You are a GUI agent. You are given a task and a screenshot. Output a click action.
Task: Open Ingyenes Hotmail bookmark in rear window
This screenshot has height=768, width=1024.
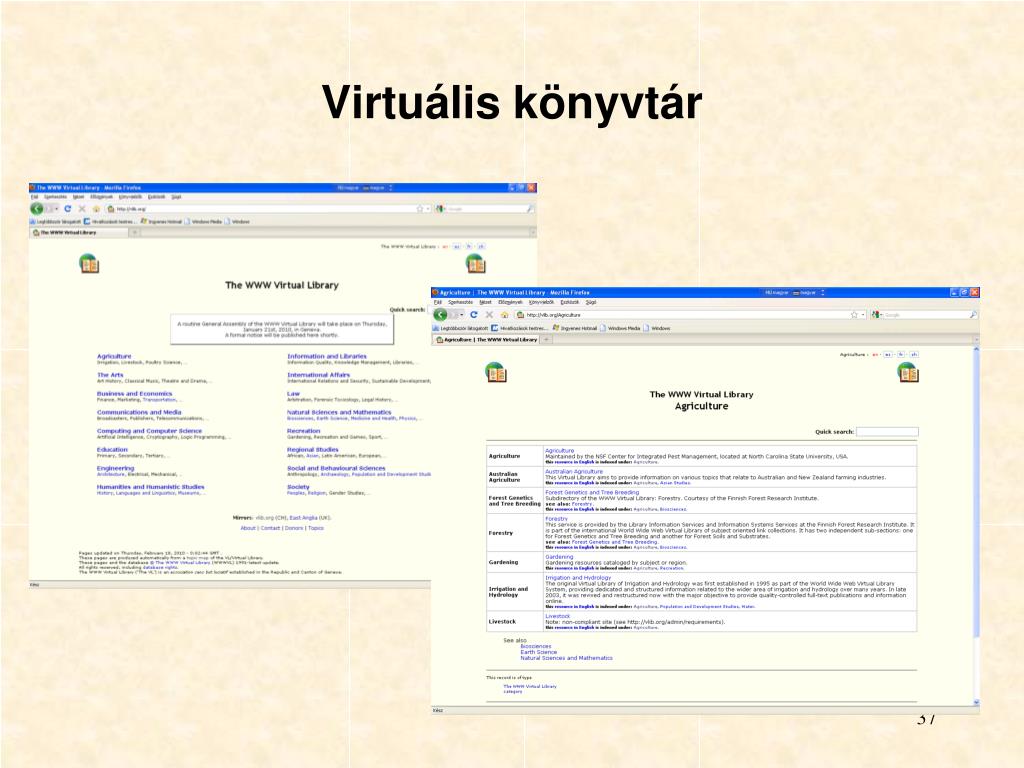161,222
